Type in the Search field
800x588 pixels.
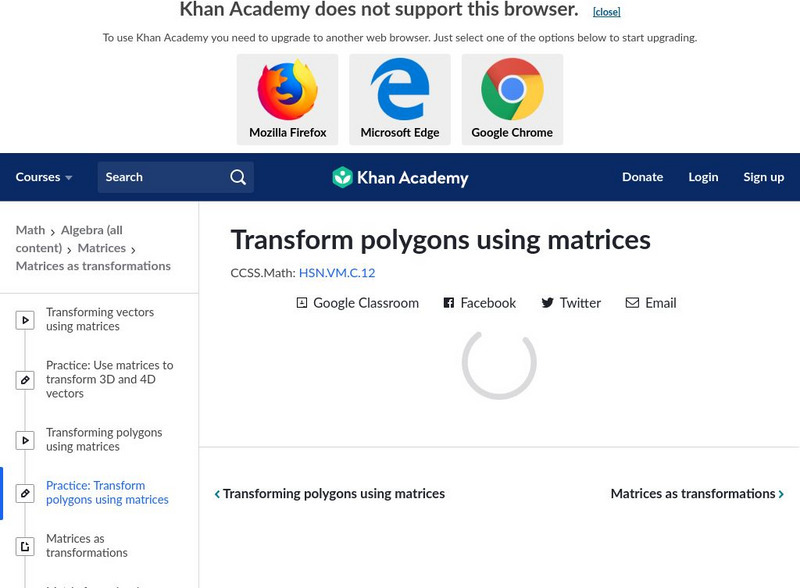[x=160, y=177]
